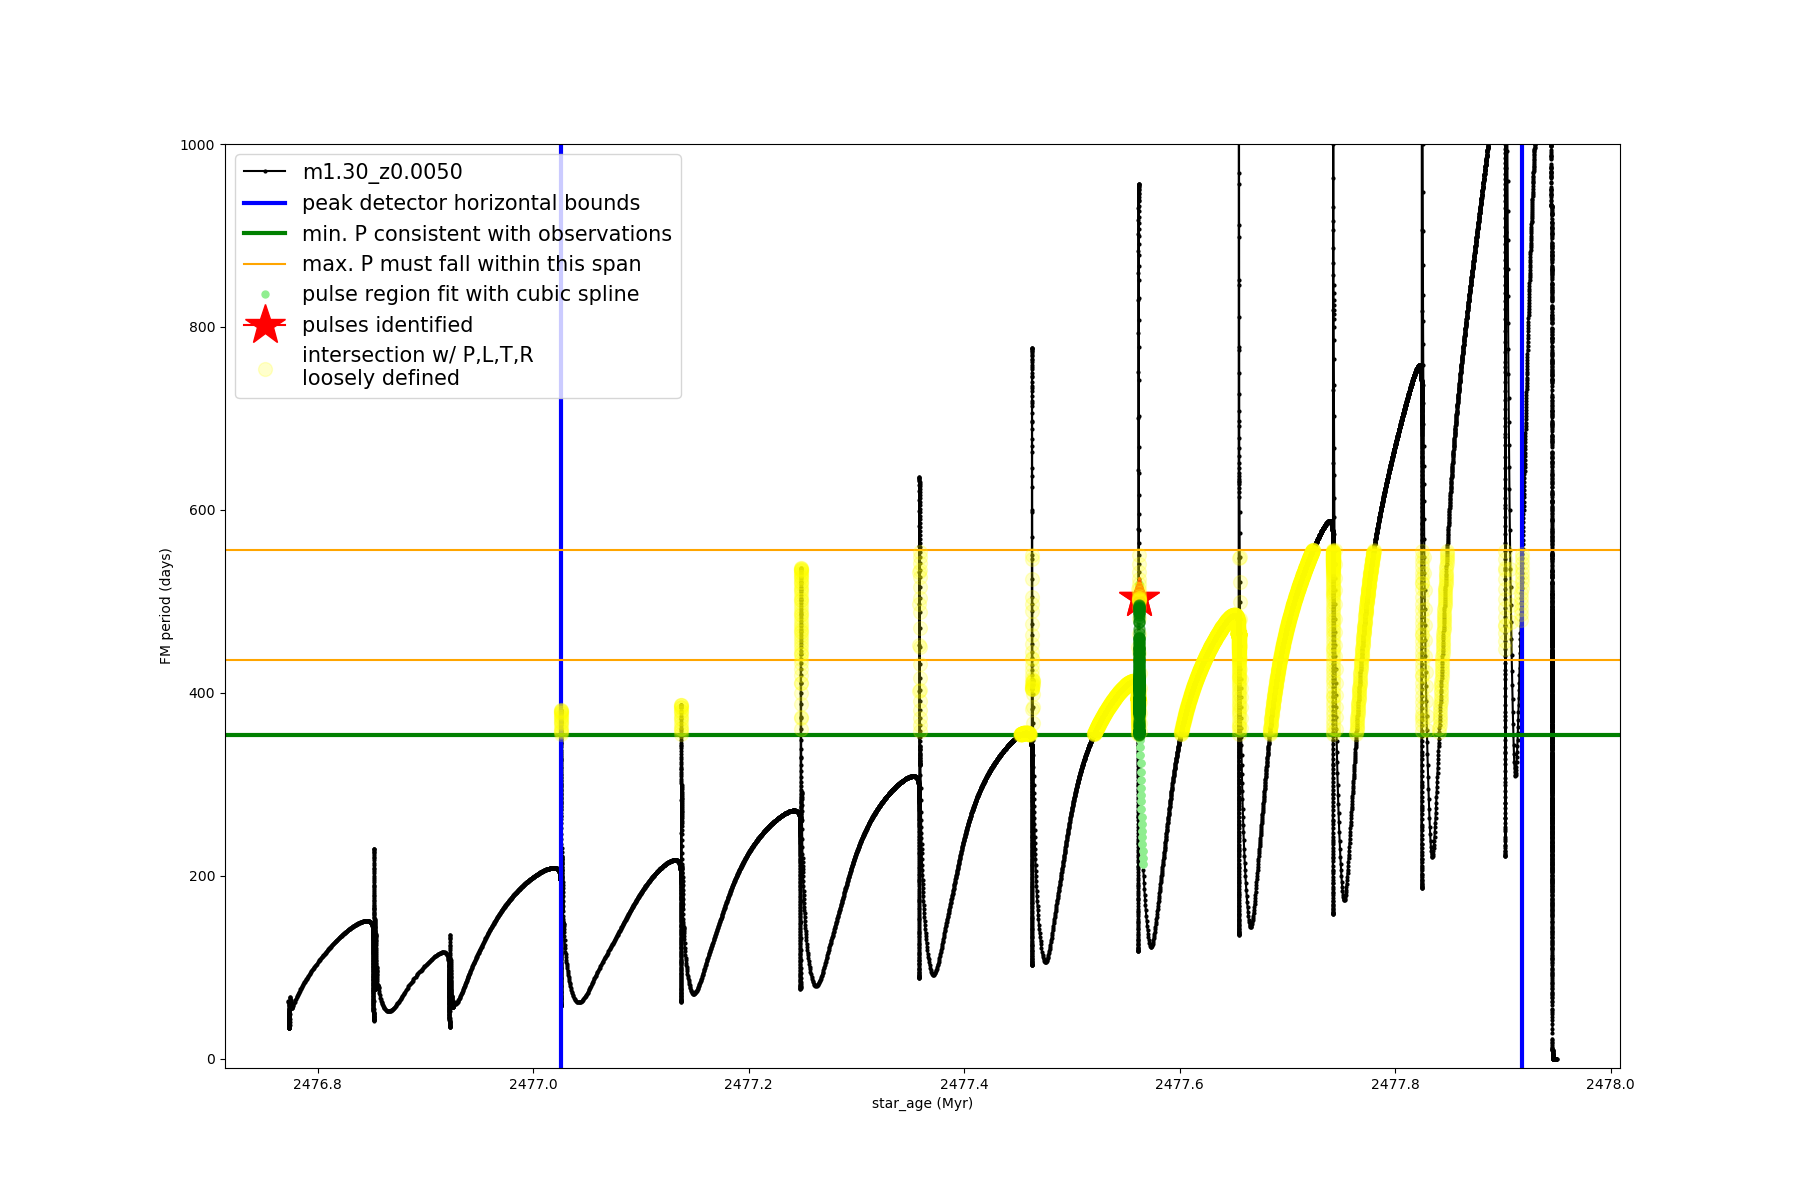
Task: Click the 'FM period (days)' y-axis label
Action: coord(166,606)
